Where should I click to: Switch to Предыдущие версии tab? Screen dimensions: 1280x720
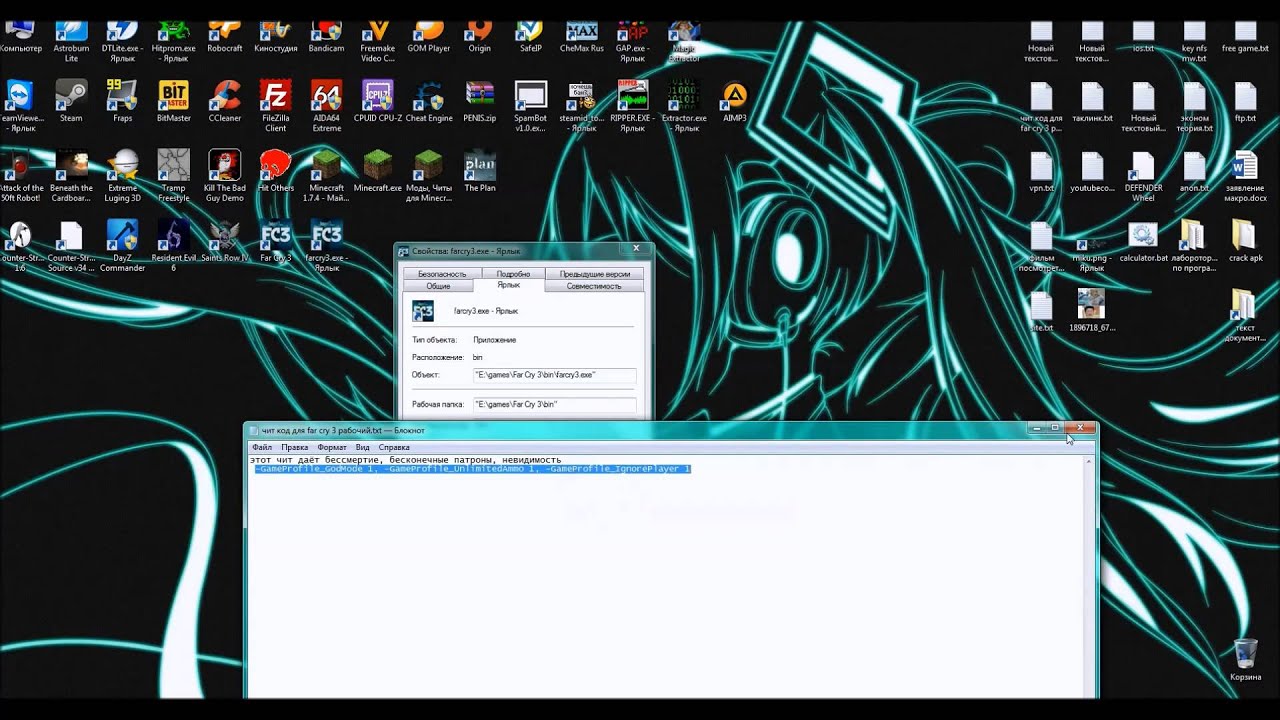pos(594,273)
